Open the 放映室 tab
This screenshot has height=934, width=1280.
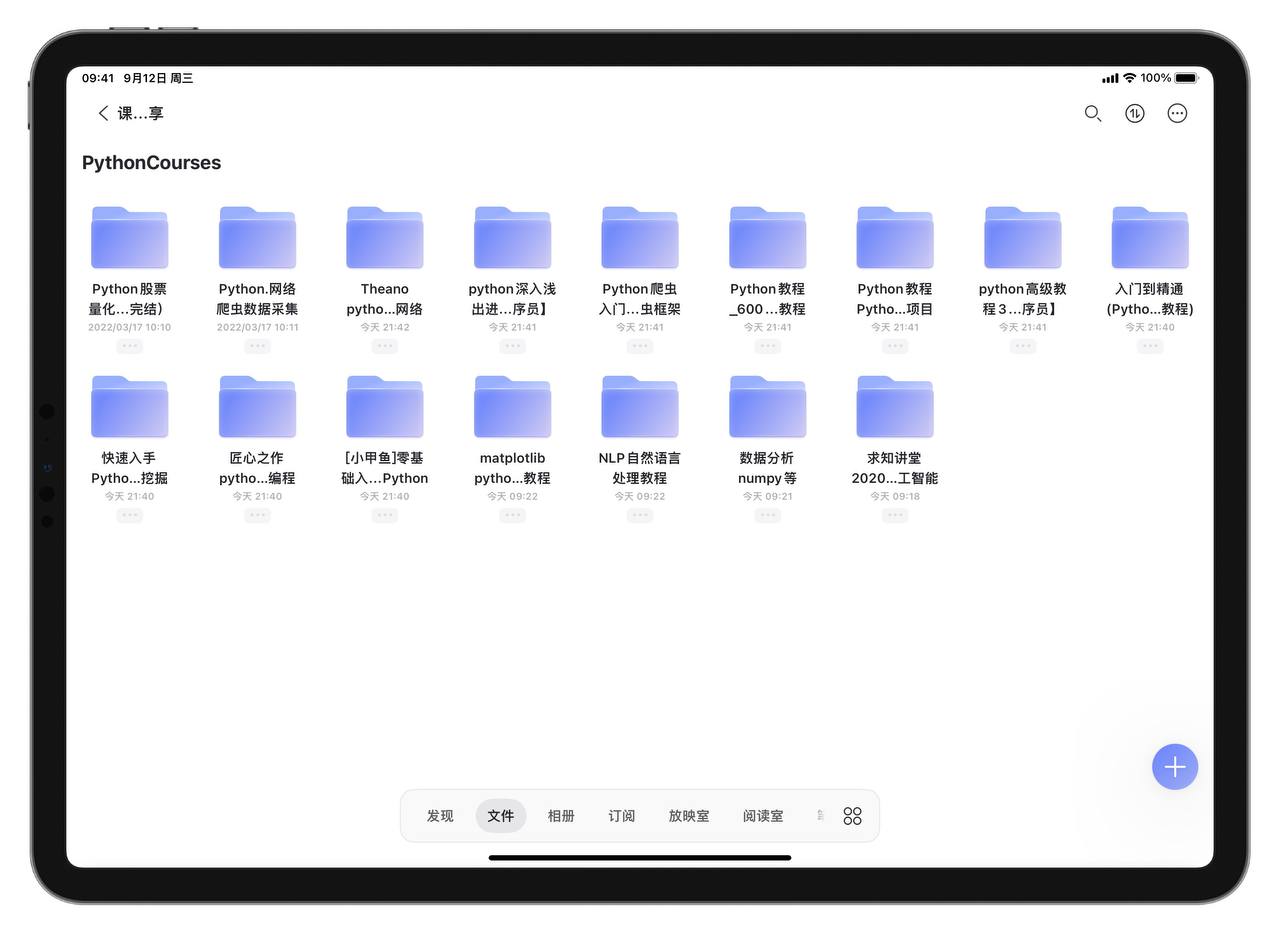(689, 816)
